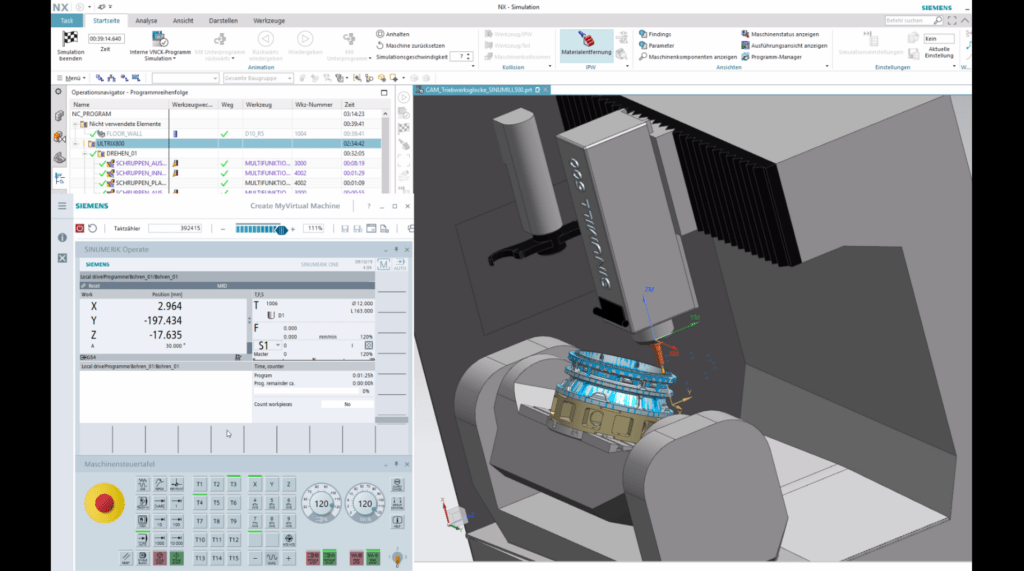Click the reset arrow icon beside Taktzähler
The width and height of the screenshot is (1024, 571).
(x=93, y=229)
